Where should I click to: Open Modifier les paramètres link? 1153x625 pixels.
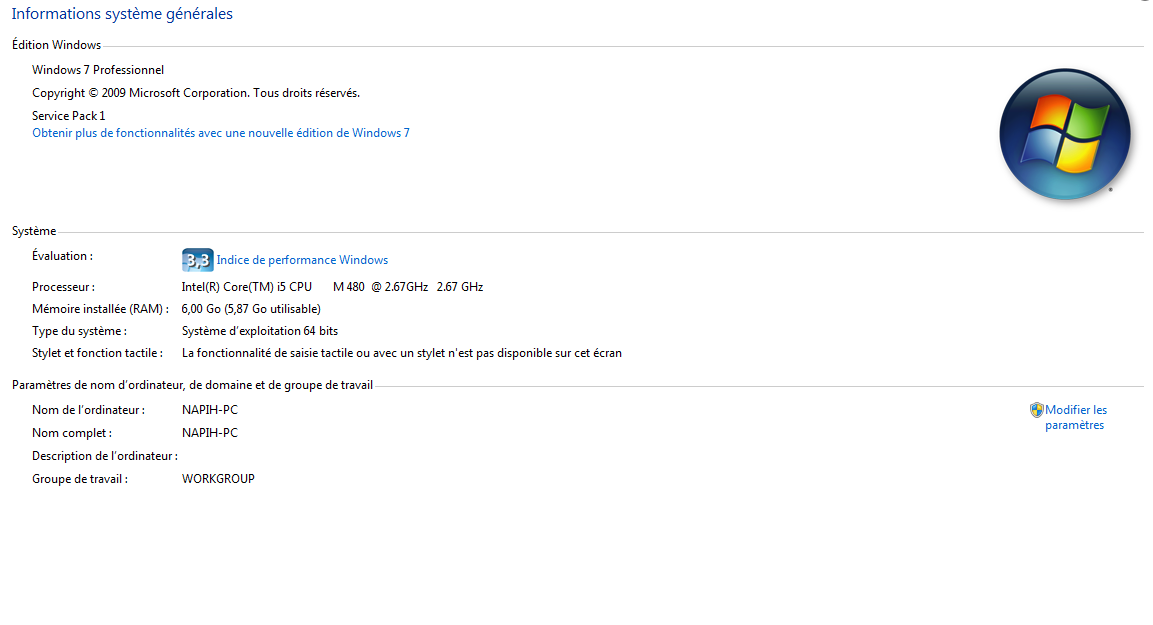pyautogui.click(x=1076, y=418)
